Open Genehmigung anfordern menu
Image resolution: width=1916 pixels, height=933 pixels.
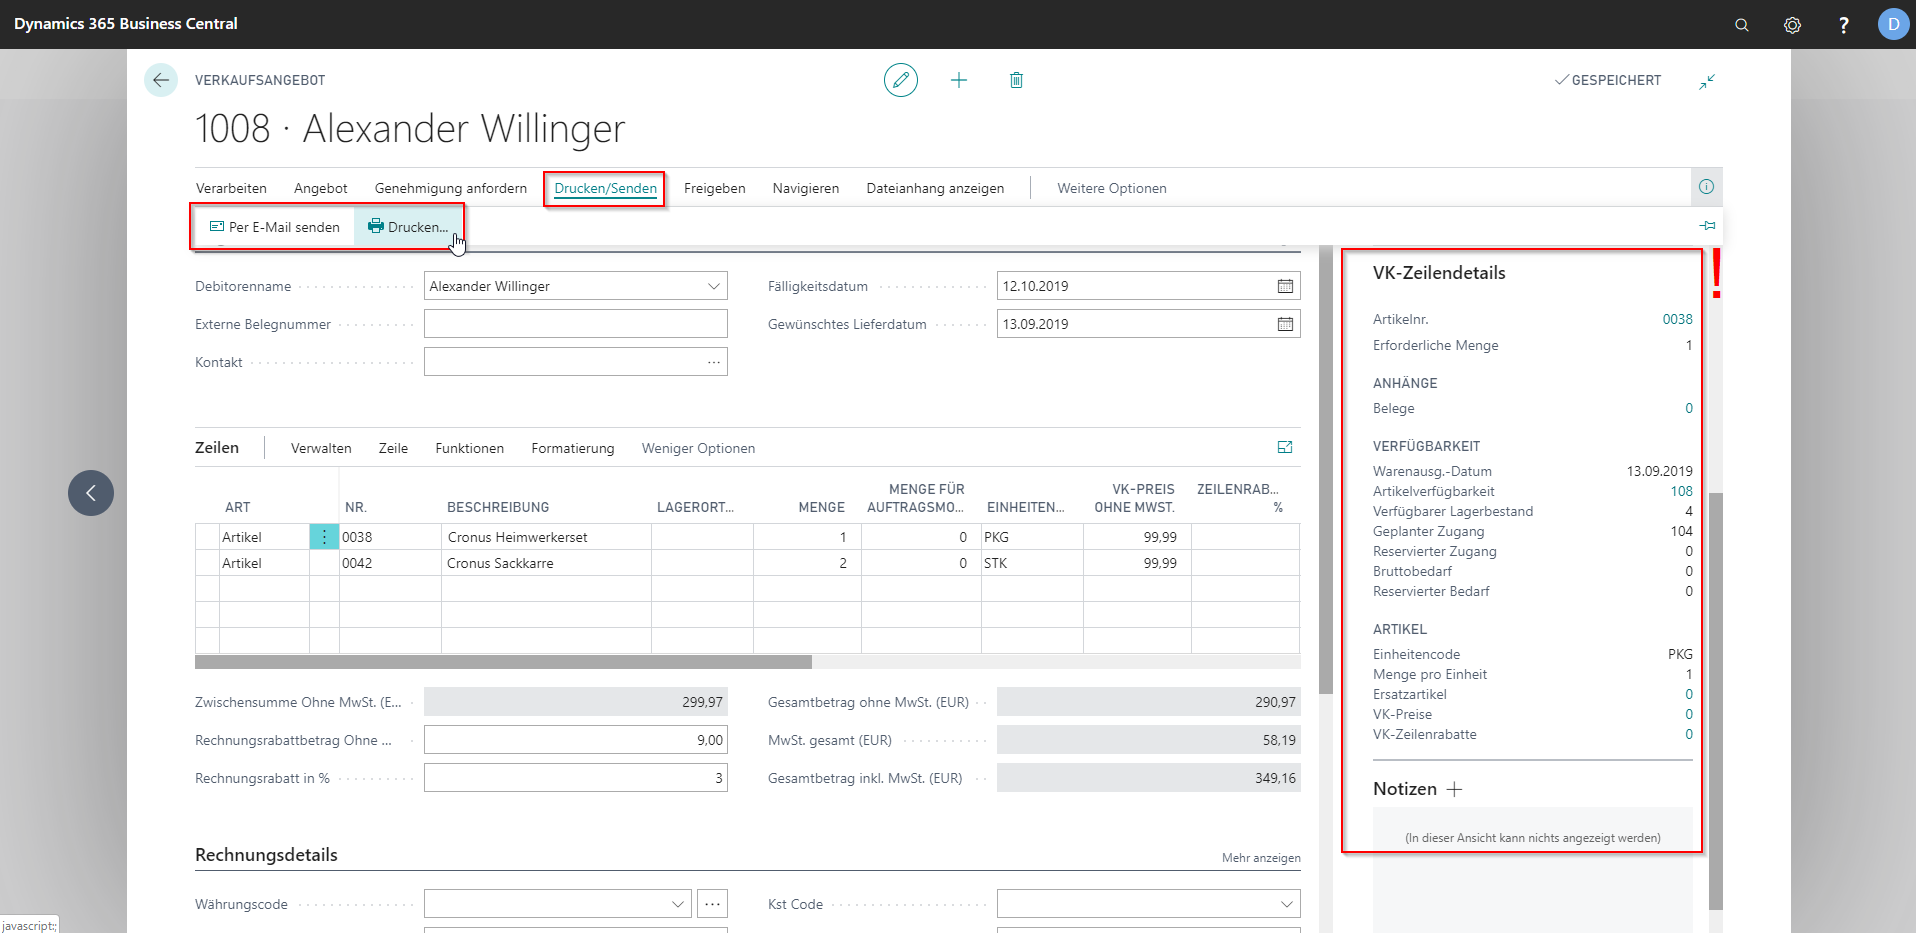(451, 188)
